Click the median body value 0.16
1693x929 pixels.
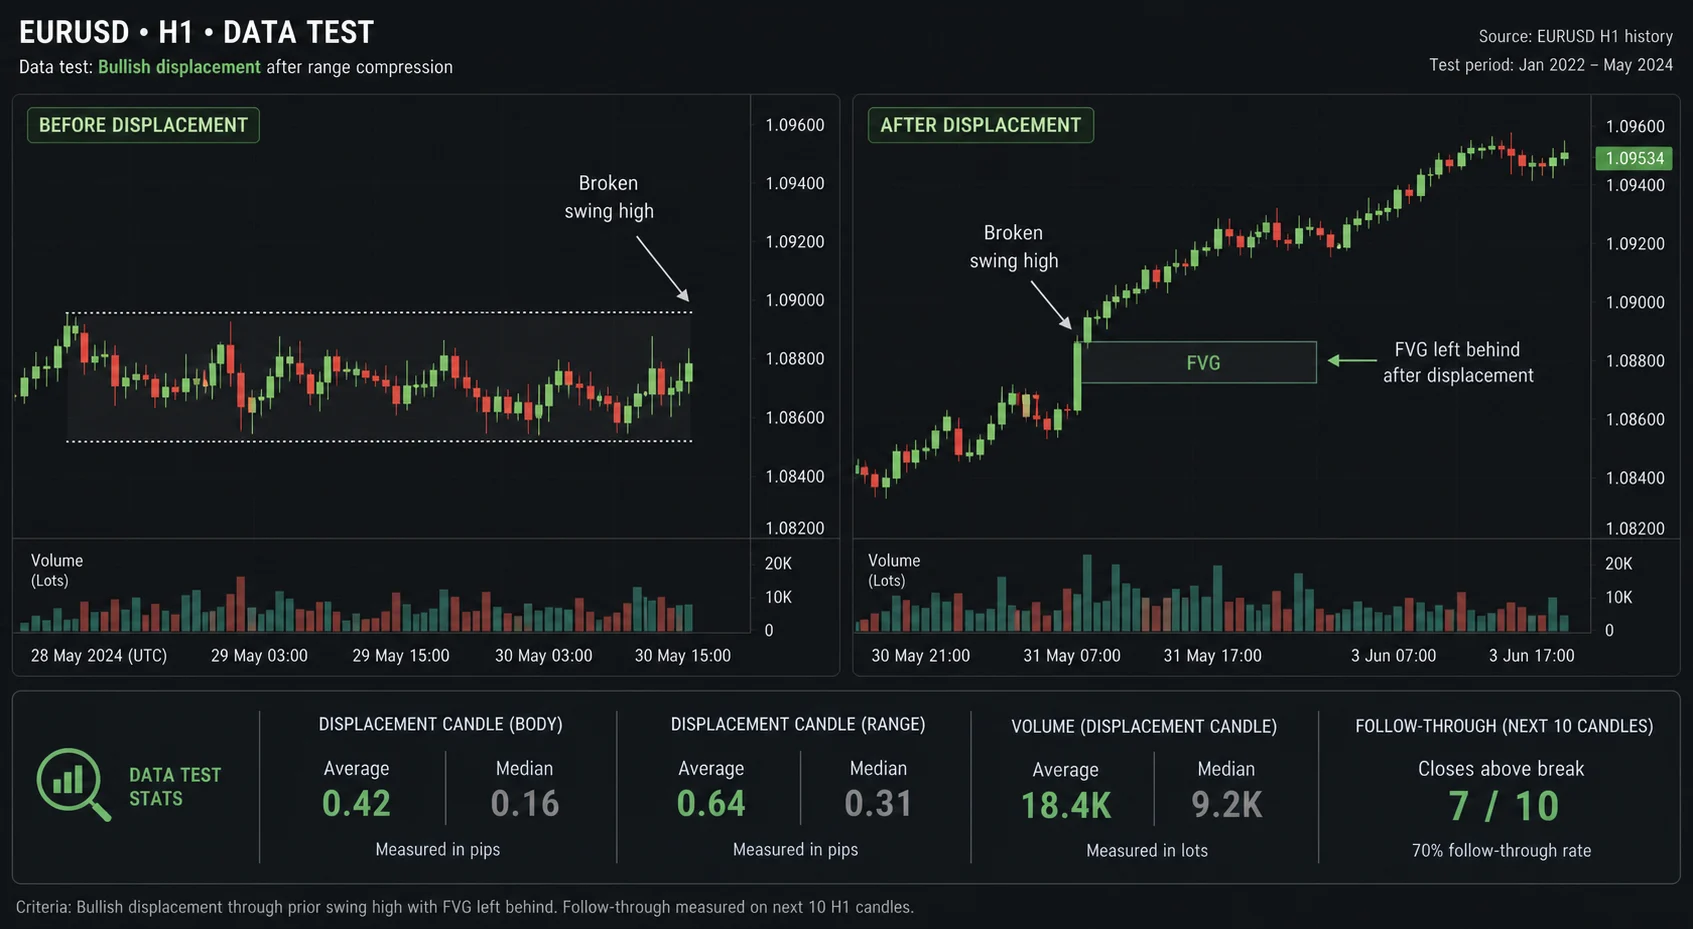click(x=525, y=803)
